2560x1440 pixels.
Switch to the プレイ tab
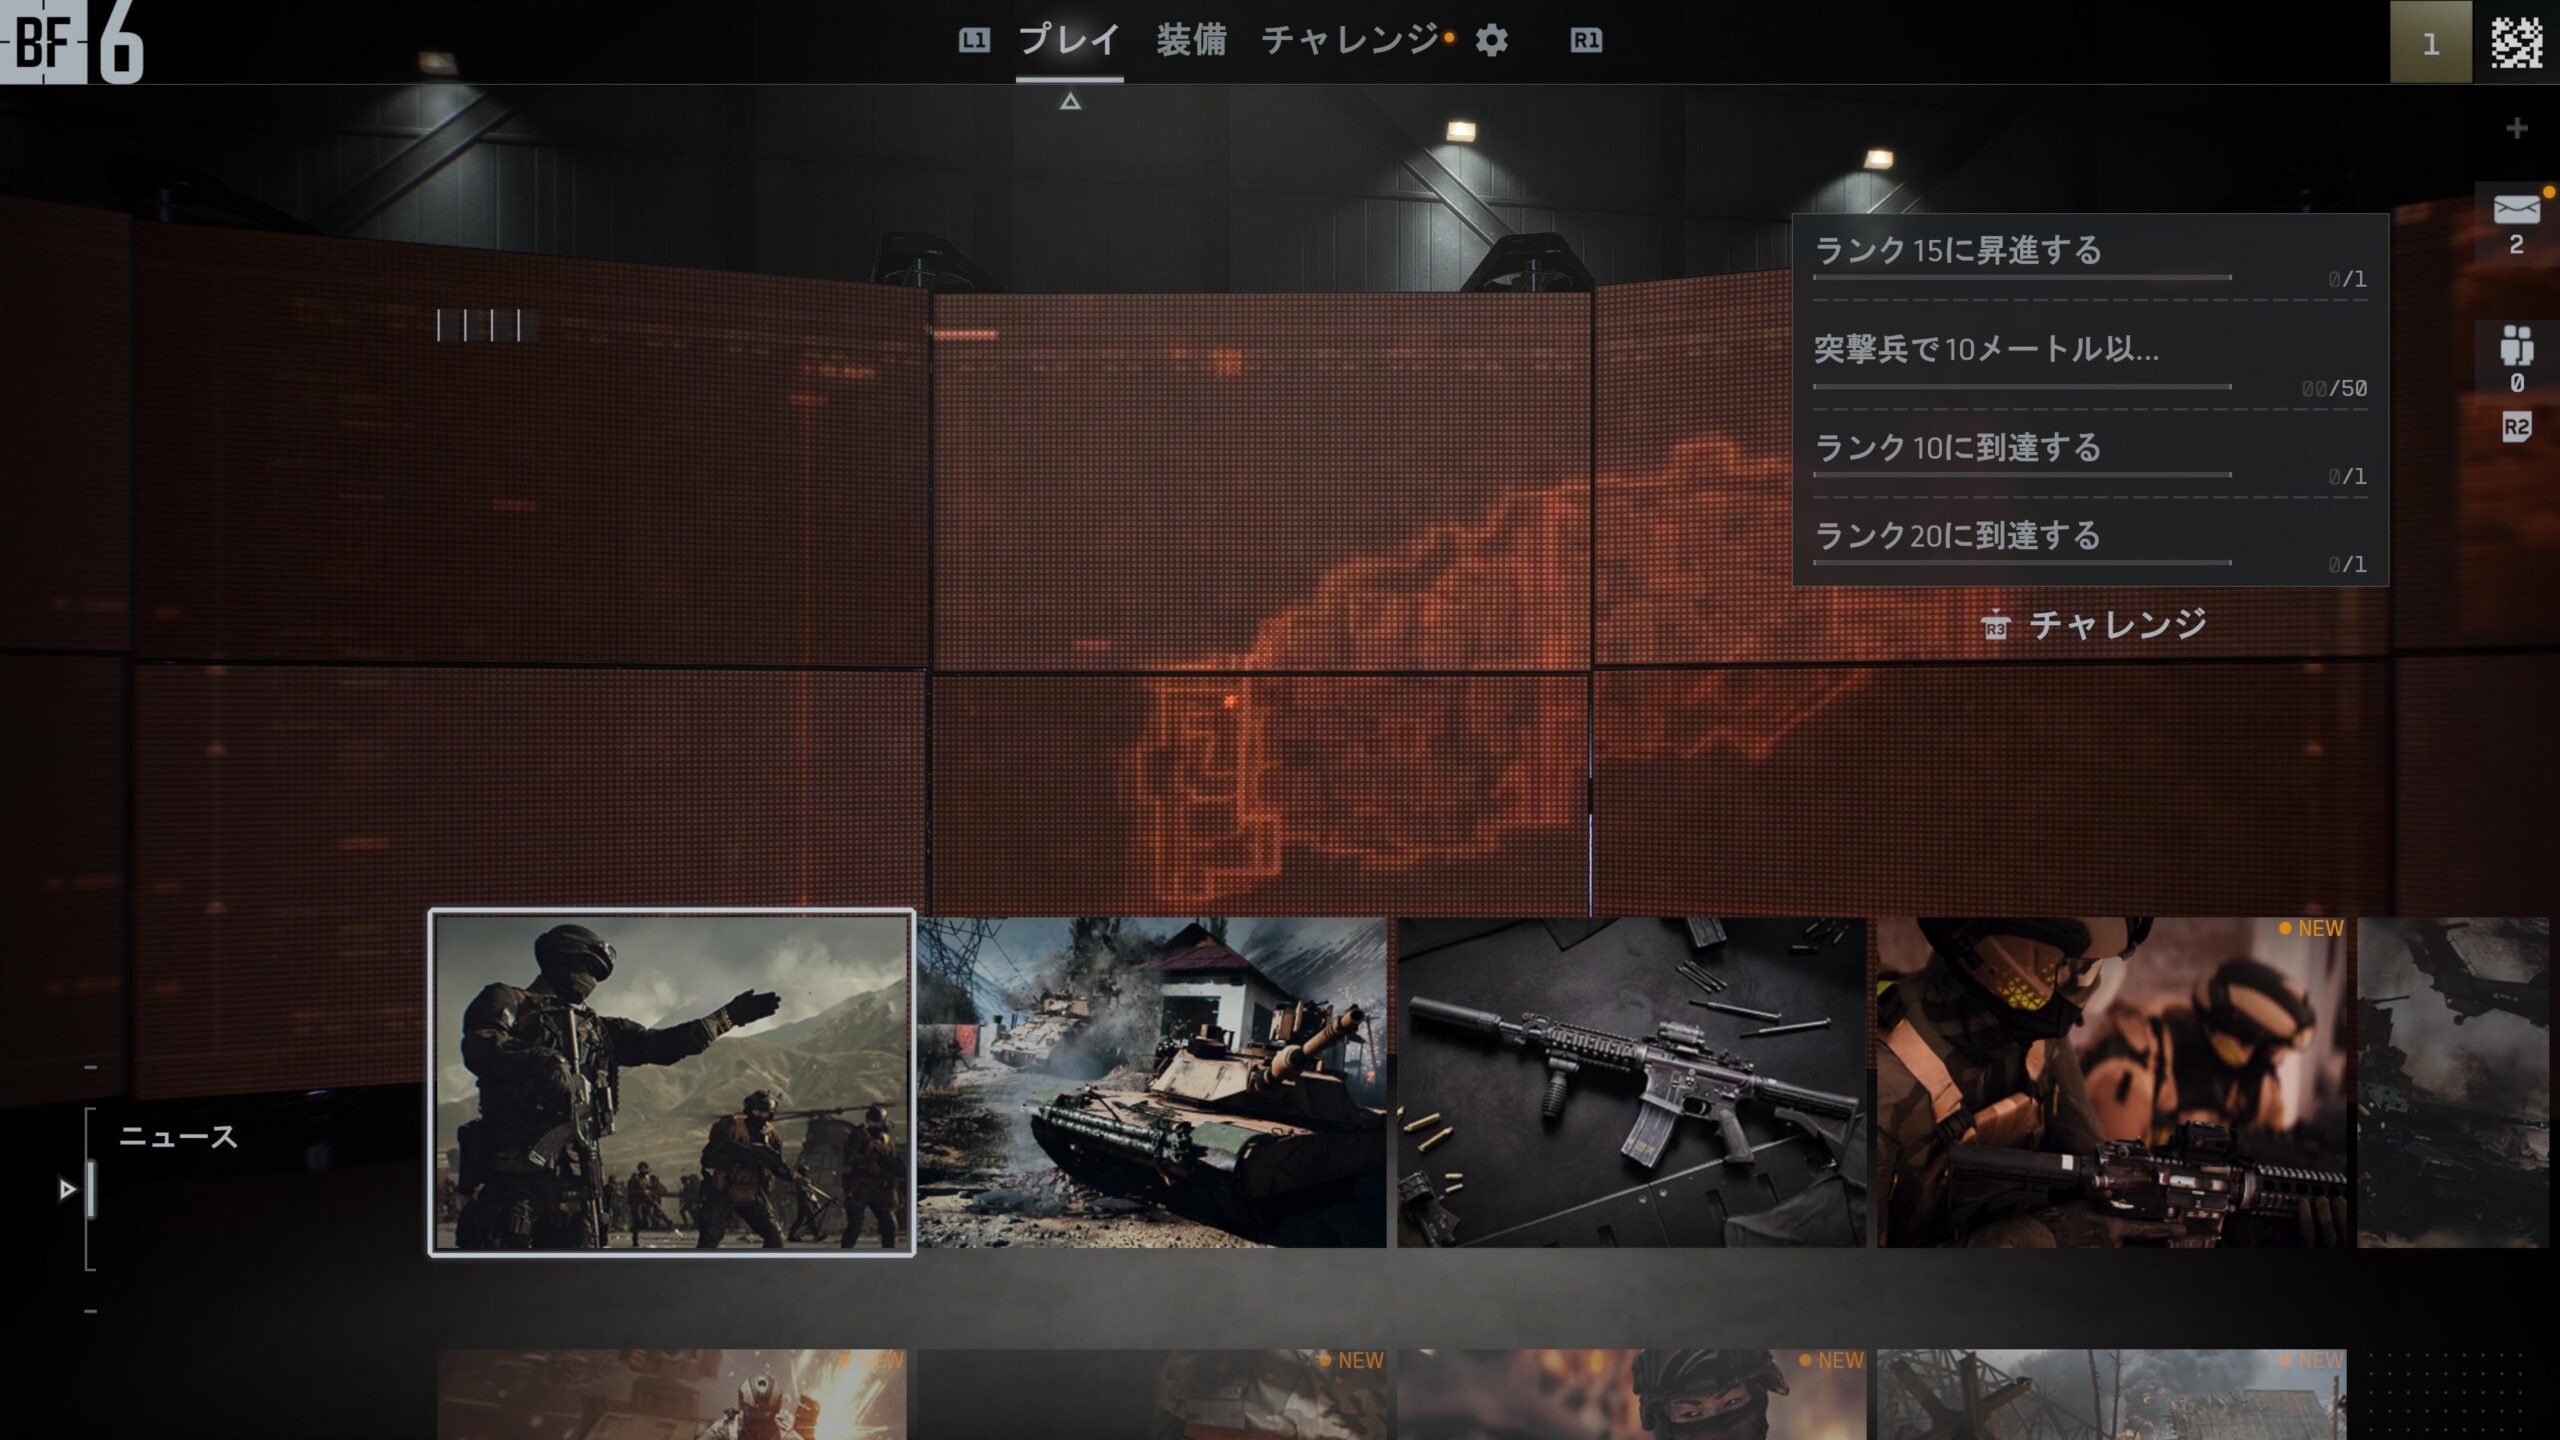click(1069, 41)
